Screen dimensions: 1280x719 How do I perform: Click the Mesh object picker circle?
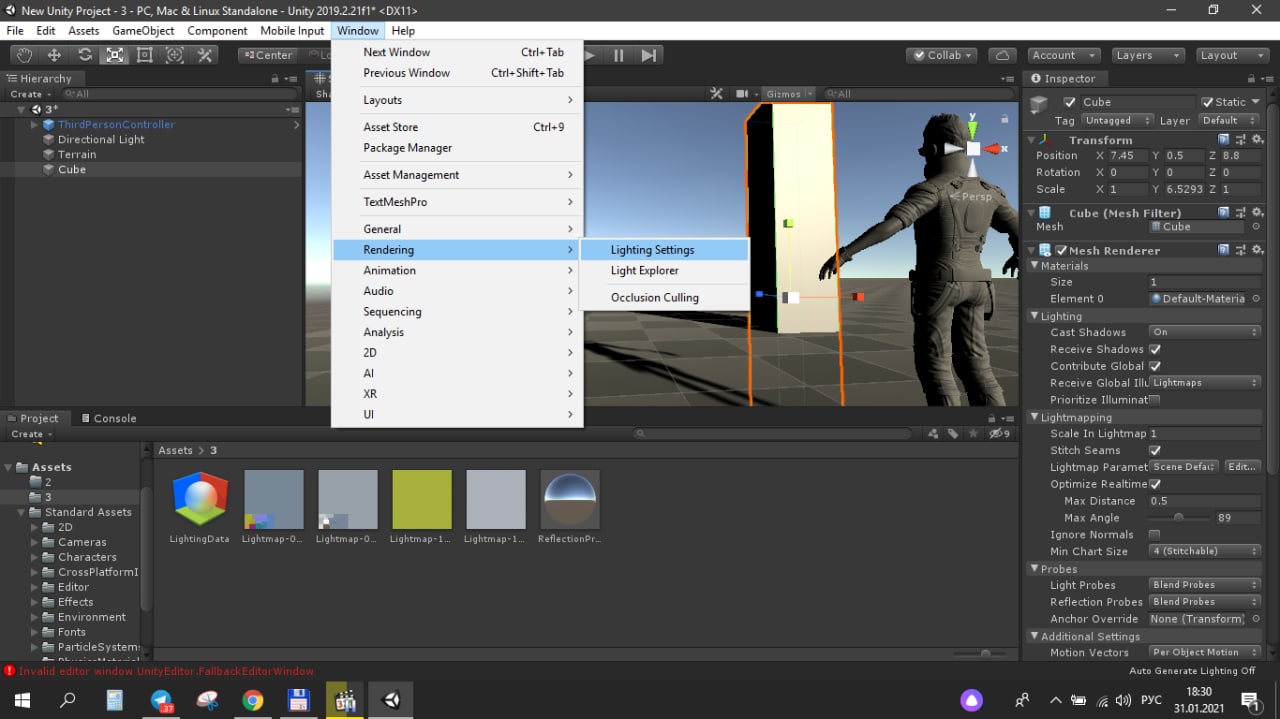1256,227
